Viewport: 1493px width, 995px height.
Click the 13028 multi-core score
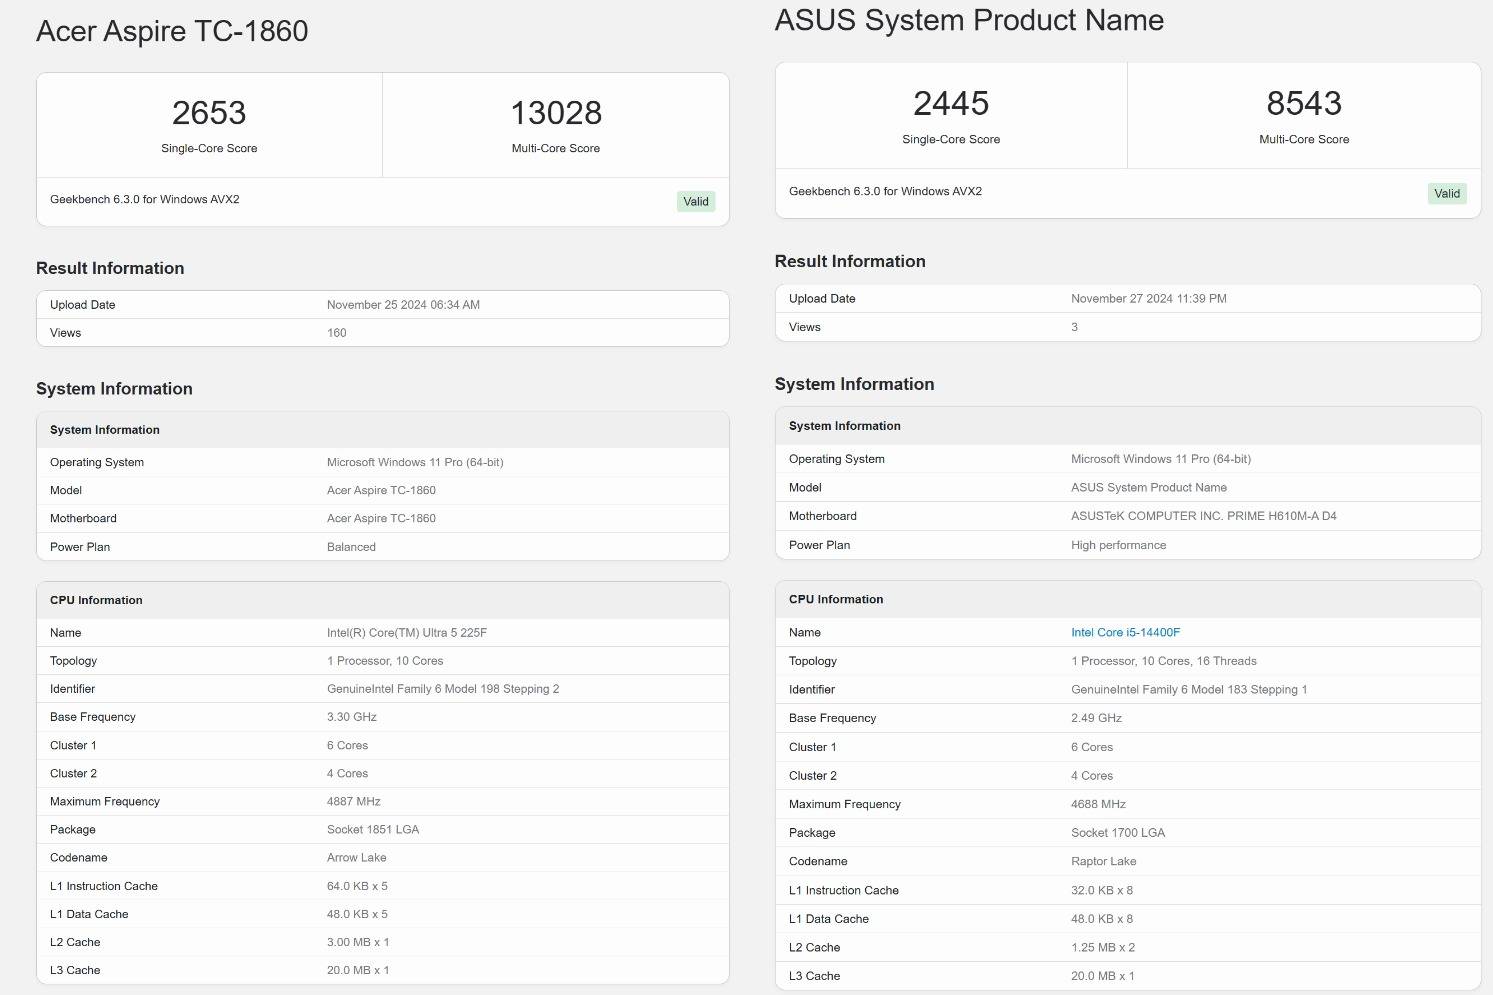click(x=556, y=113)
